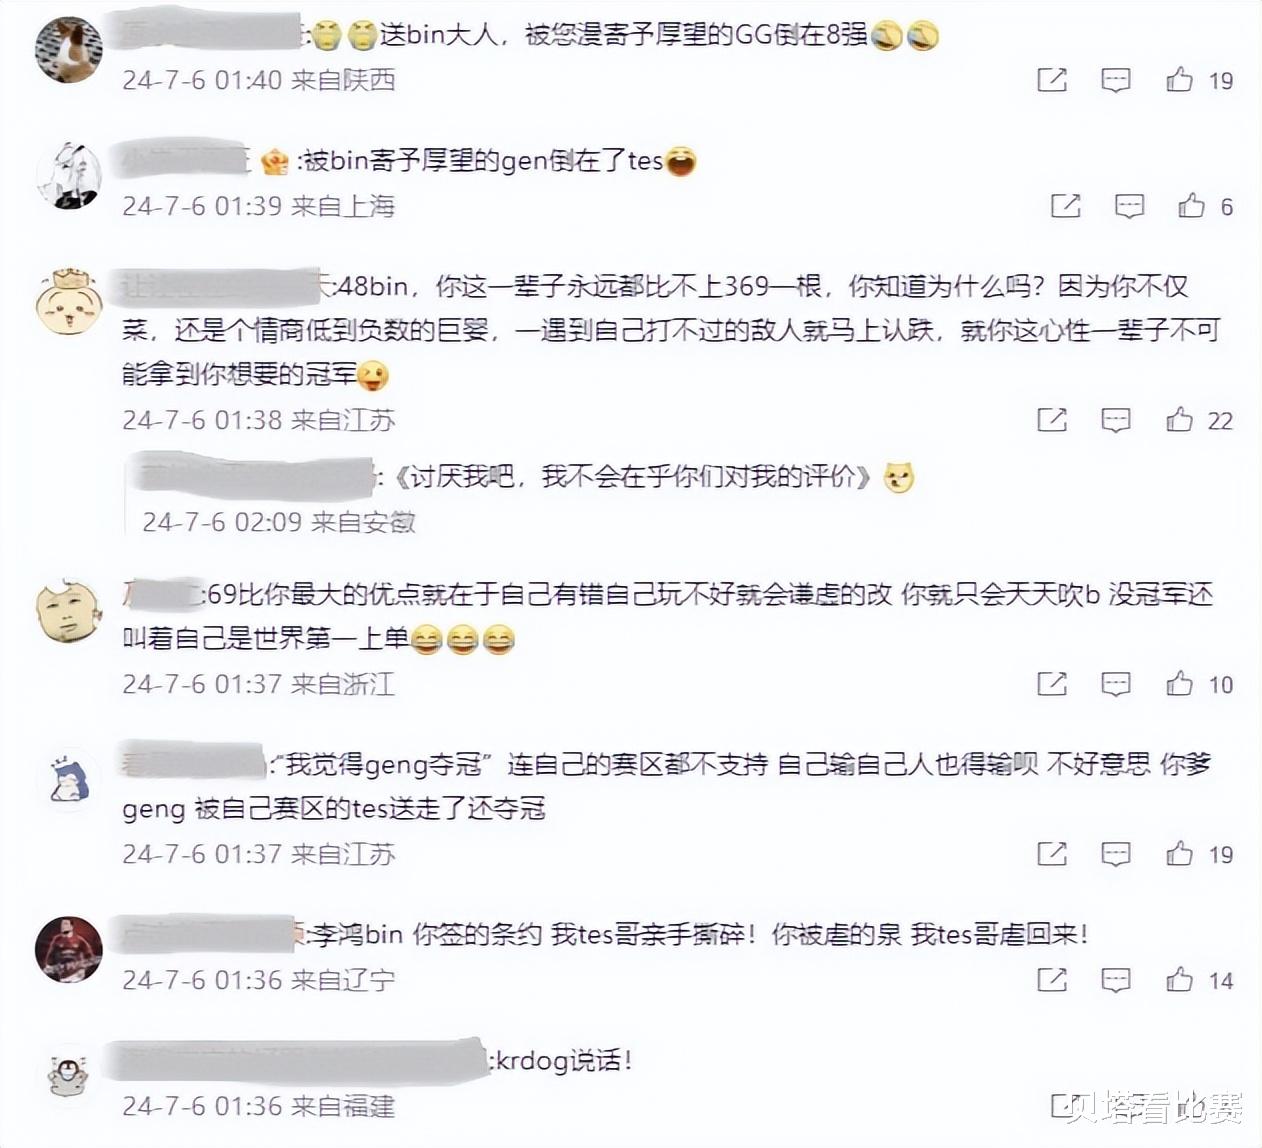Share the 01:37 Zhejiang comment

coord(1052,684)
